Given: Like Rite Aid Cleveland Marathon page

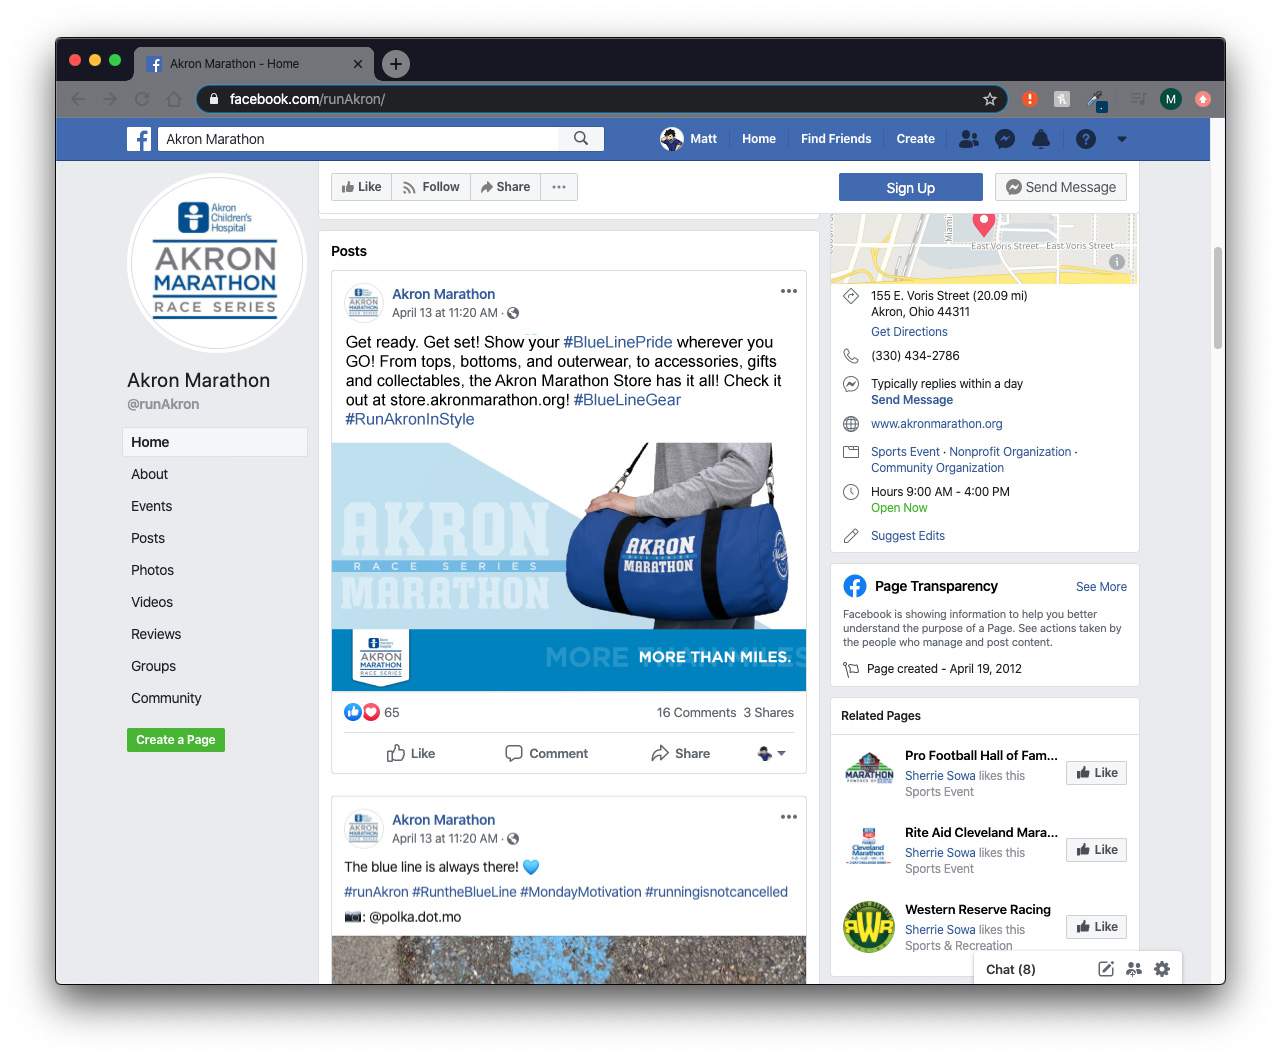Looking at the screenshot, I should tap(1097, 850).
